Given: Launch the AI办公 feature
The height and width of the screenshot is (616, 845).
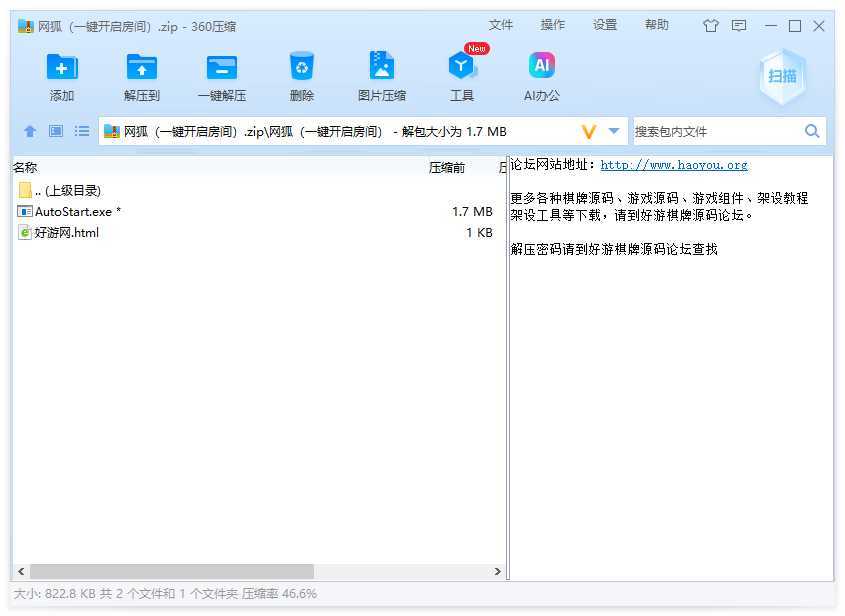Looking at the screenshot, I should click(541, 67).
